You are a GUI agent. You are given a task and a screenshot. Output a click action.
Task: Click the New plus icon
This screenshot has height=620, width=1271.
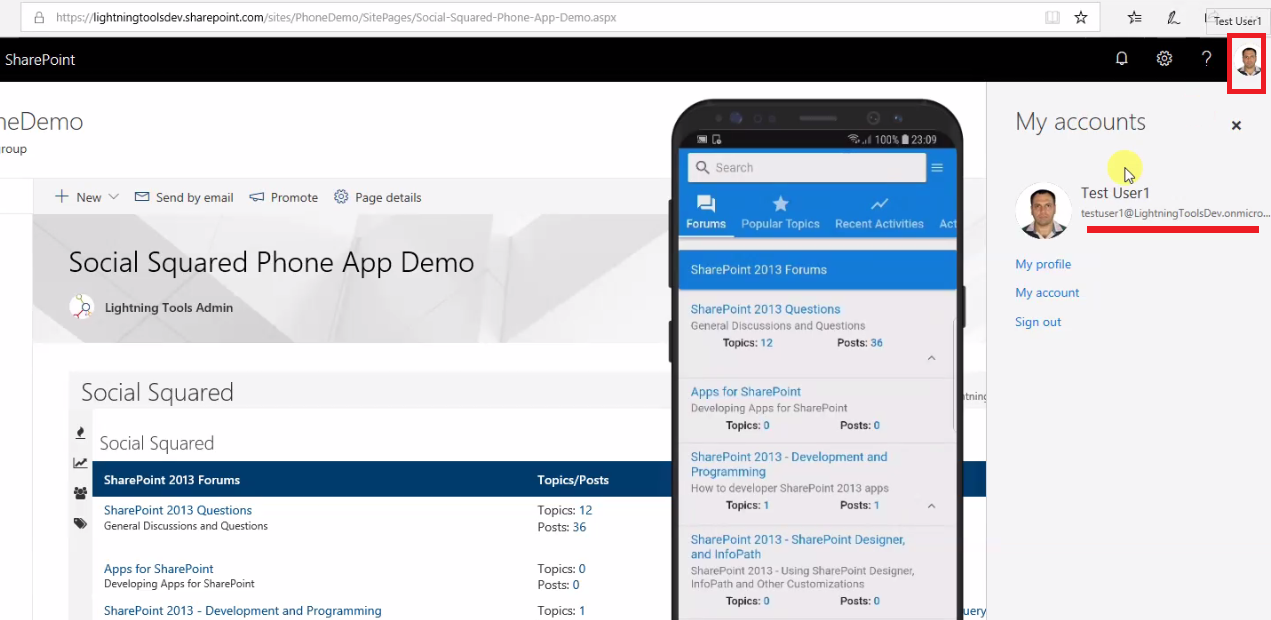tap(62, 197)
